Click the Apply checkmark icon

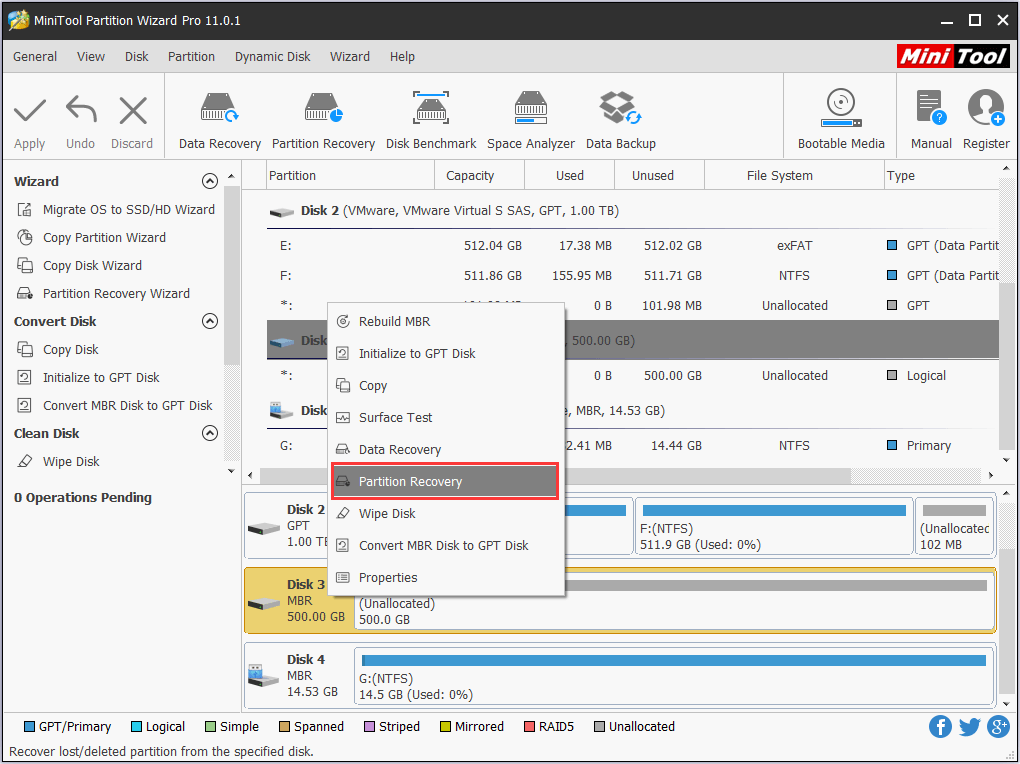pyautogui.click(x=30, y=111)
